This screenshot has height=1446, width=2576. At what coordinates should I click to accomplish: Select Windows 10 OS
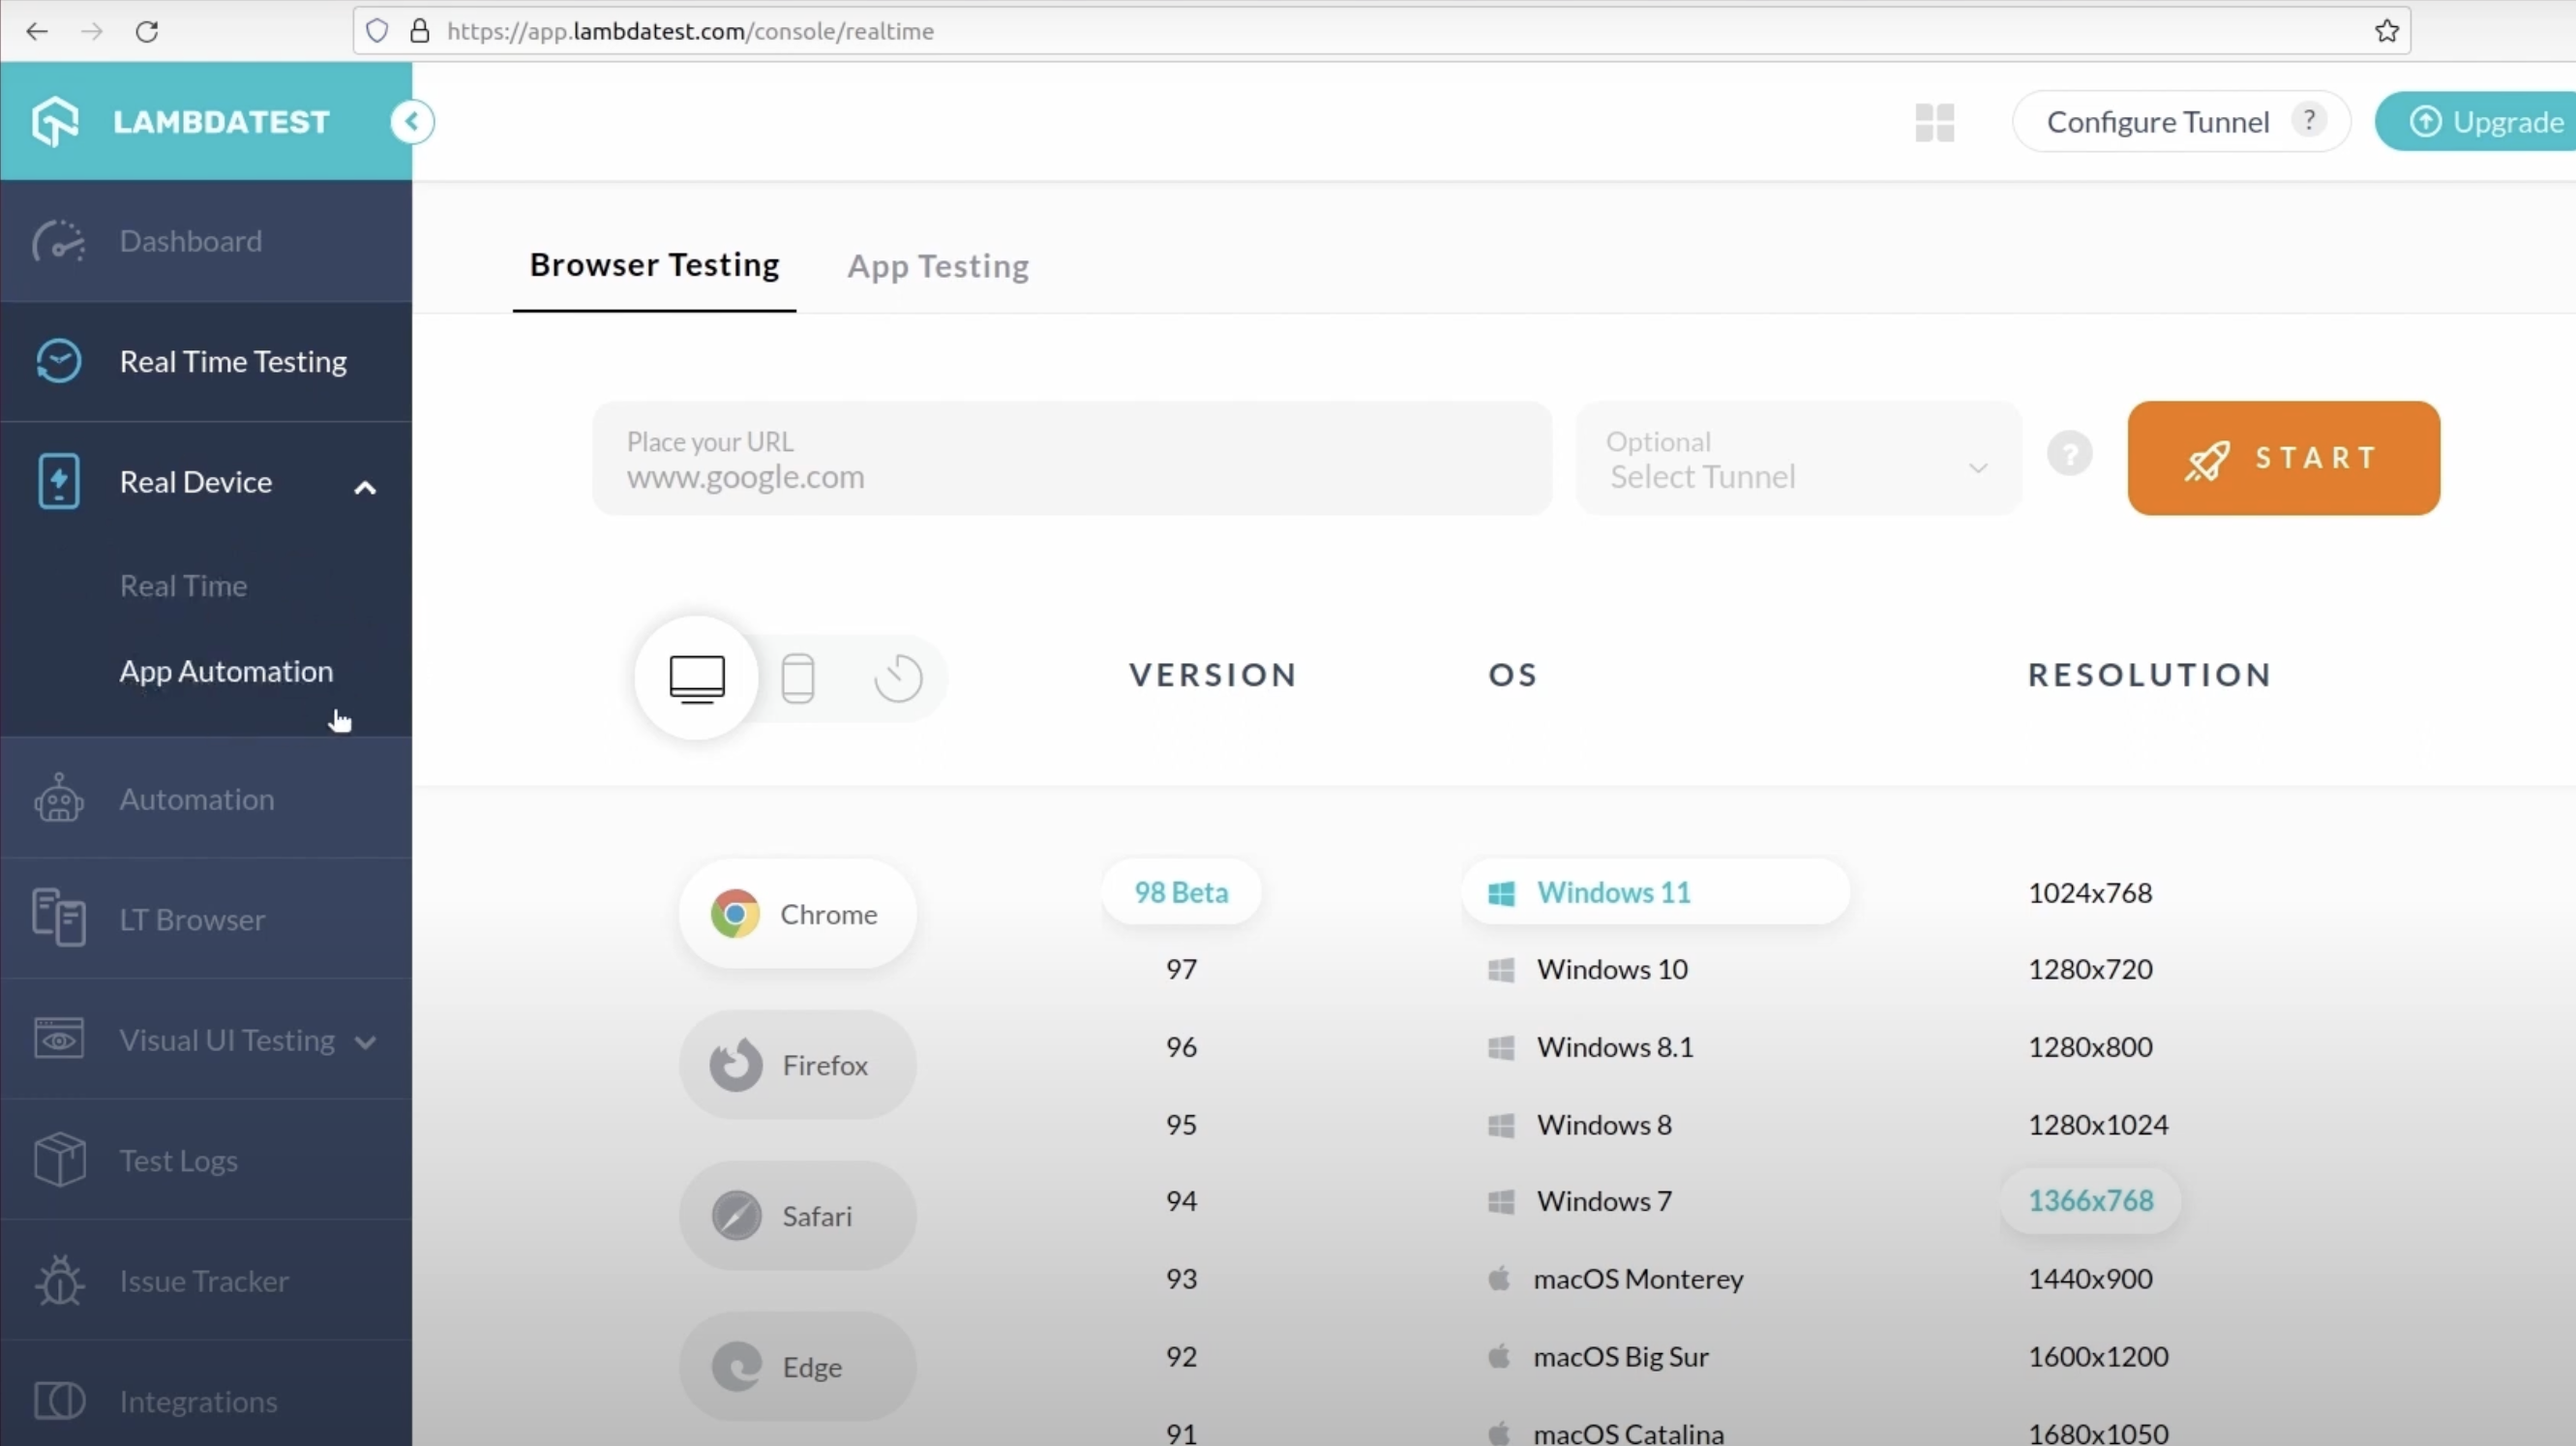click(x=1589, y=969)
